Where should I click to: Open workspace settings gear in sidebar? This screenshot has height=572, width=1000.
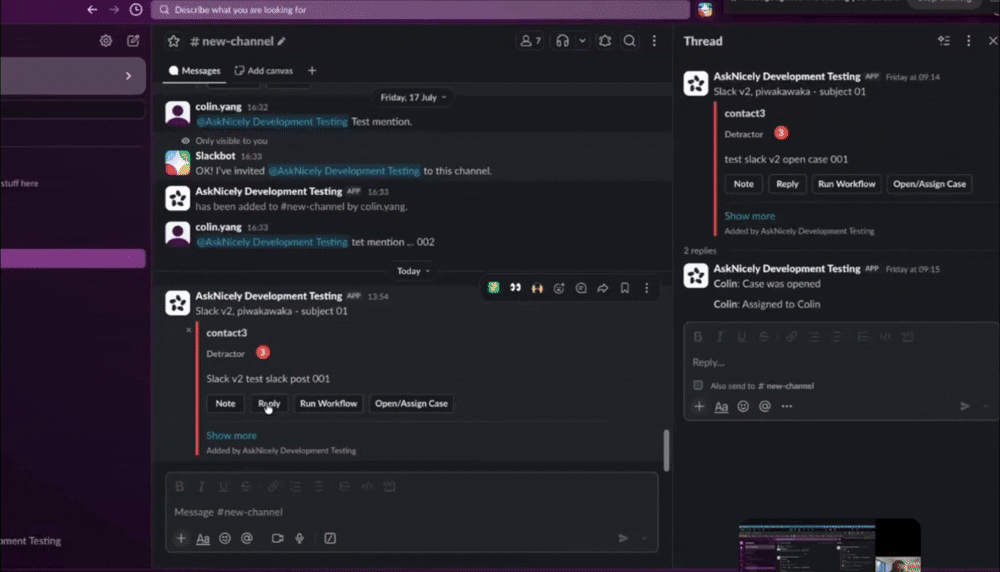point(106,41)
